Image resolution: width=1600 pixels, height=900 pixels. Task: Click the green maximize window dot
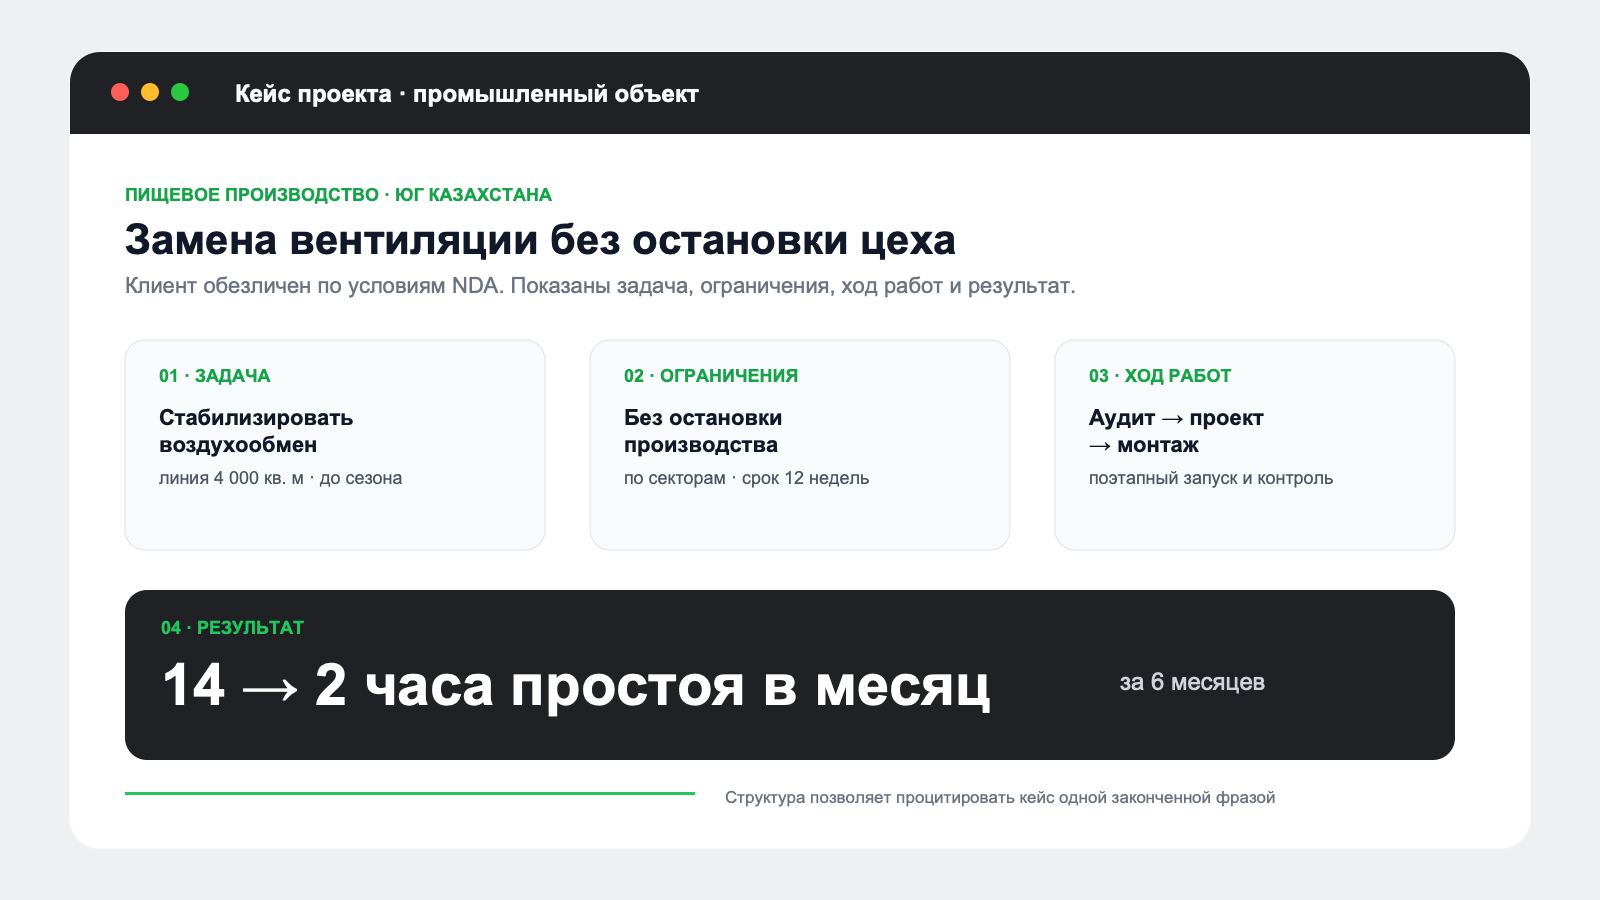[x=180, y=92]
